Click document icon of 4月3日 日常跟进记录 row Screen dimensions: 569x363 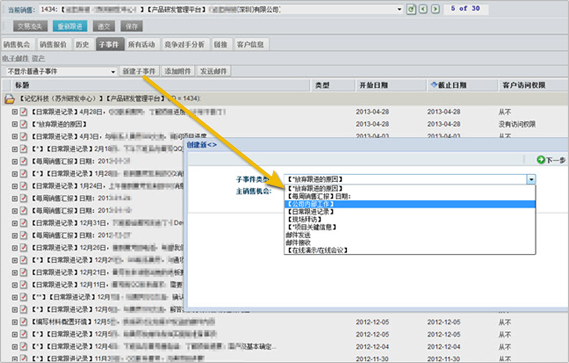(24, 136)
